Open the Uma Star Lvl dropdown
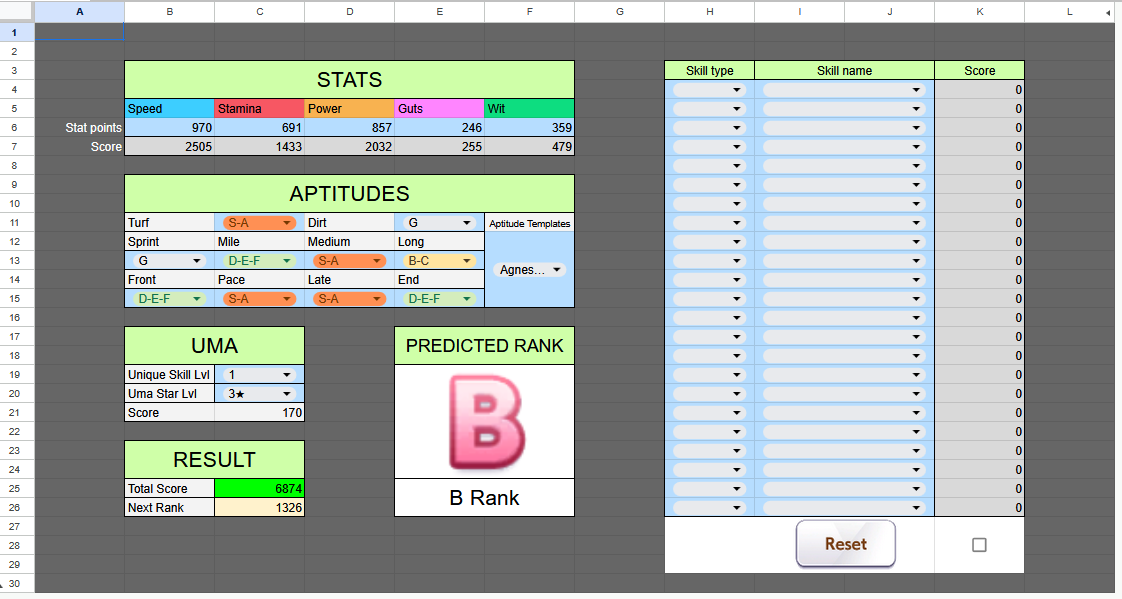Viewport: 1122px width, 599px height. [x=258, y=394]
